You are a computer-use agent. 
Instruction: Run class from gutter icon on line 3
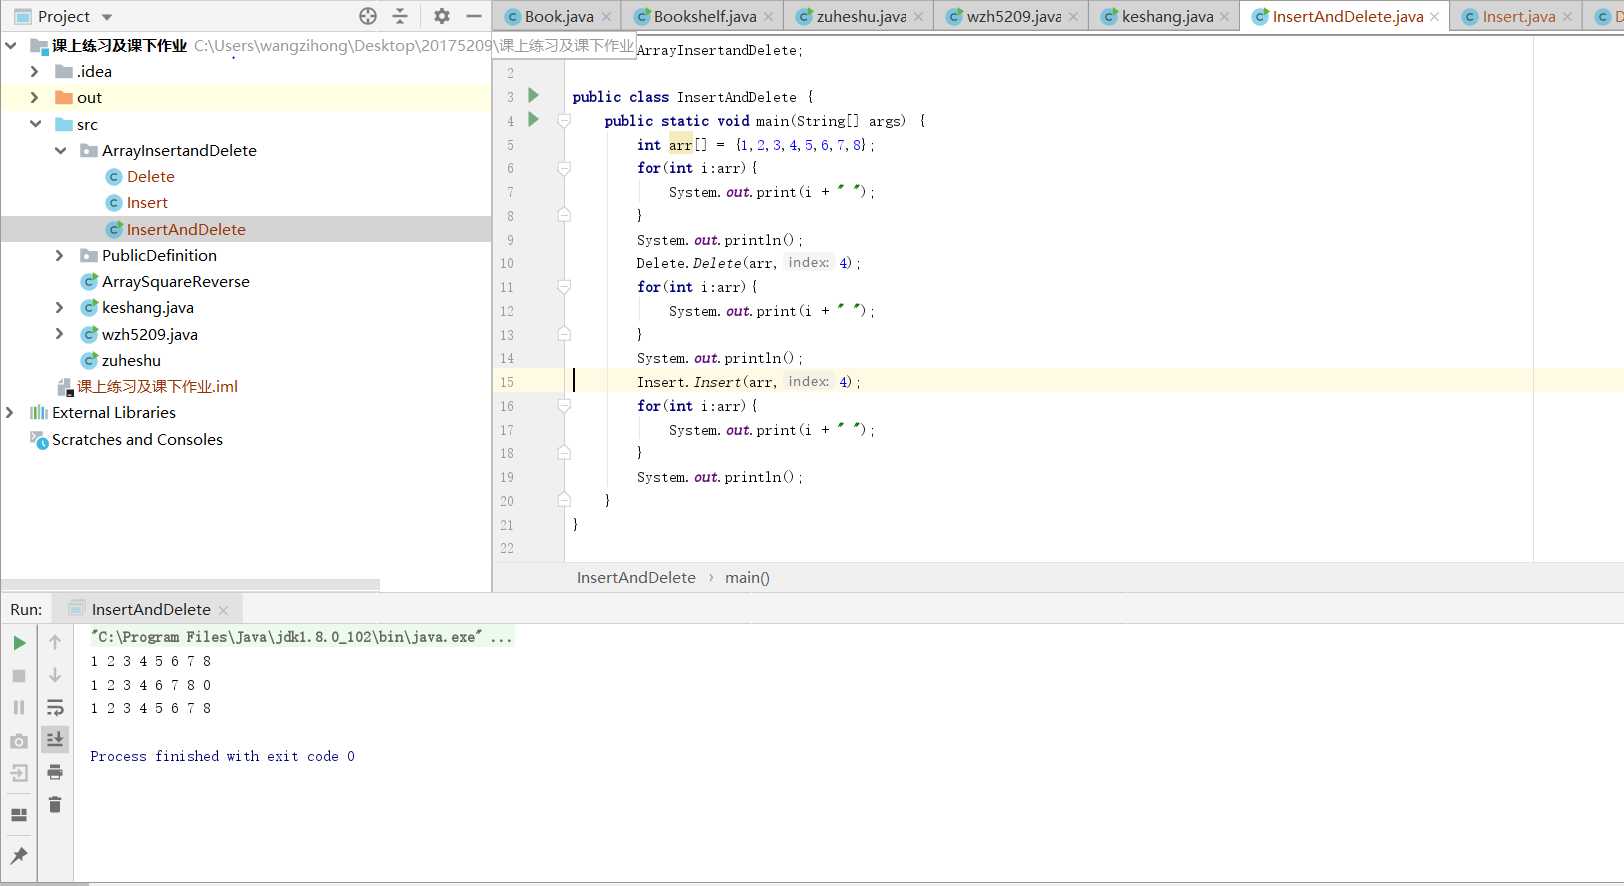[533, 95]
